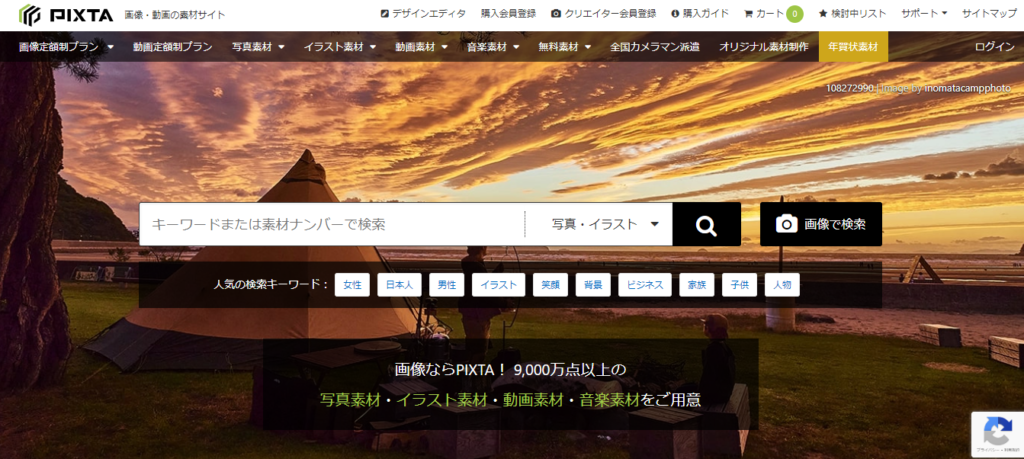Open 検討中リスト link

click(x=853, y=14)
